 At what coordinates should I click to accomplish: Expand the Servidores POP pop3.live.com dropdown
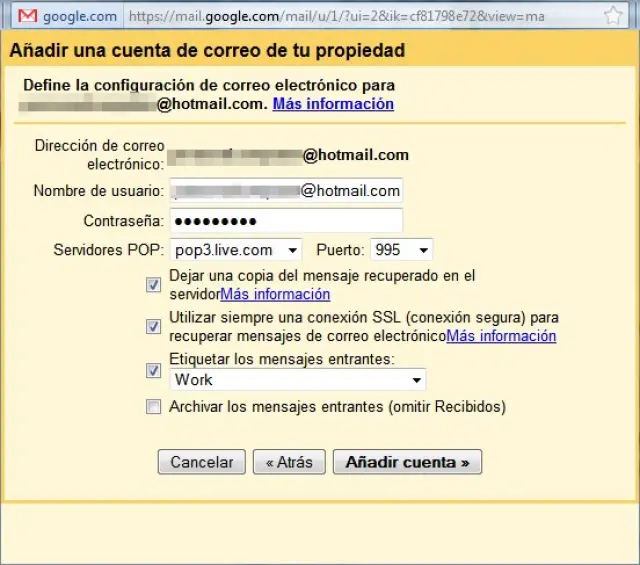coord(235,250)
